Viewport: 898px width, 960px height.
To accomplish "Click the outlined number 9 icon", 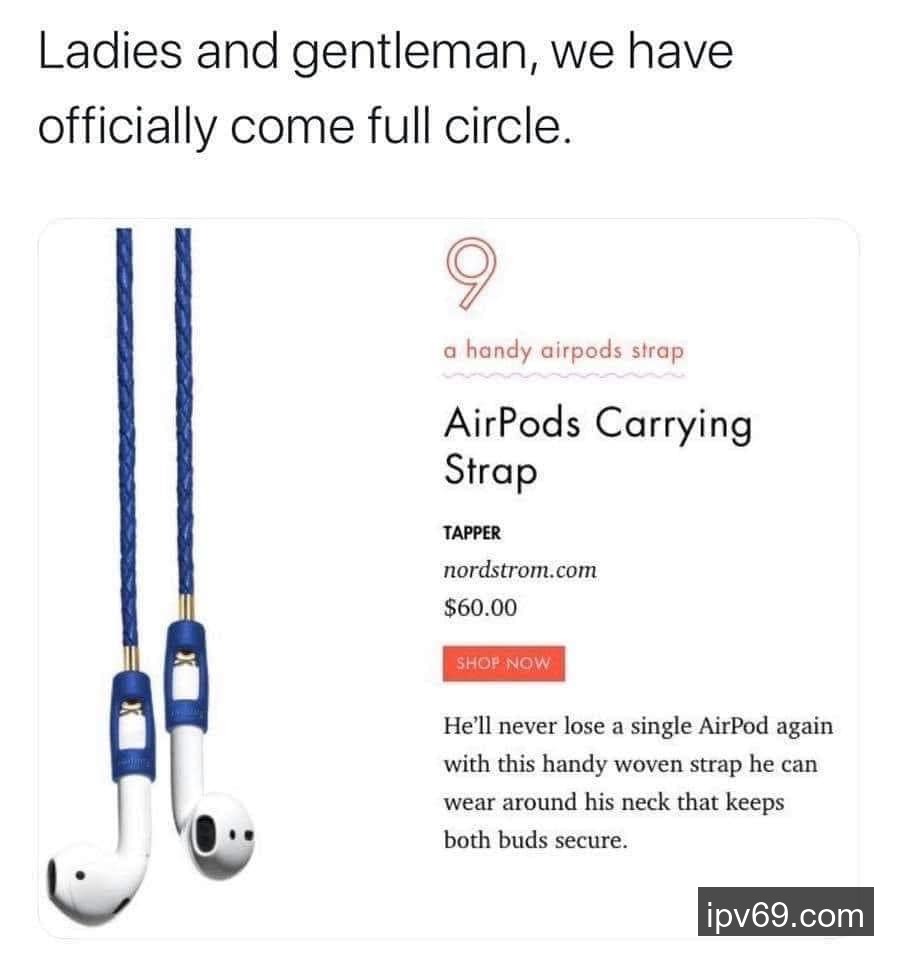I will (470, 273).
